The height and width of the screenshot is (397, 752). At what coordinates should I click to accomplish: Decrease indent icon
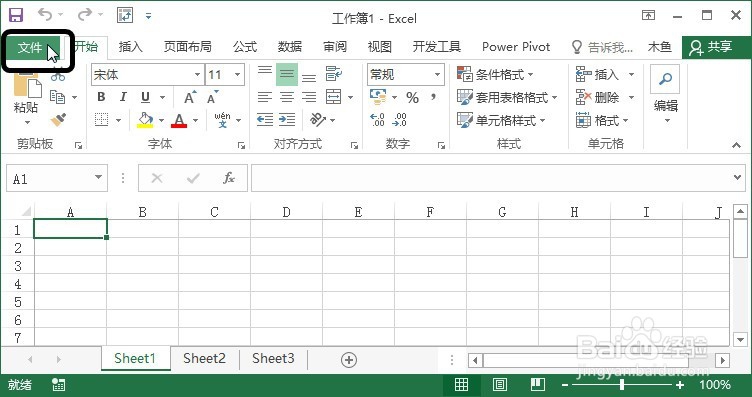[x=265, y=120]
